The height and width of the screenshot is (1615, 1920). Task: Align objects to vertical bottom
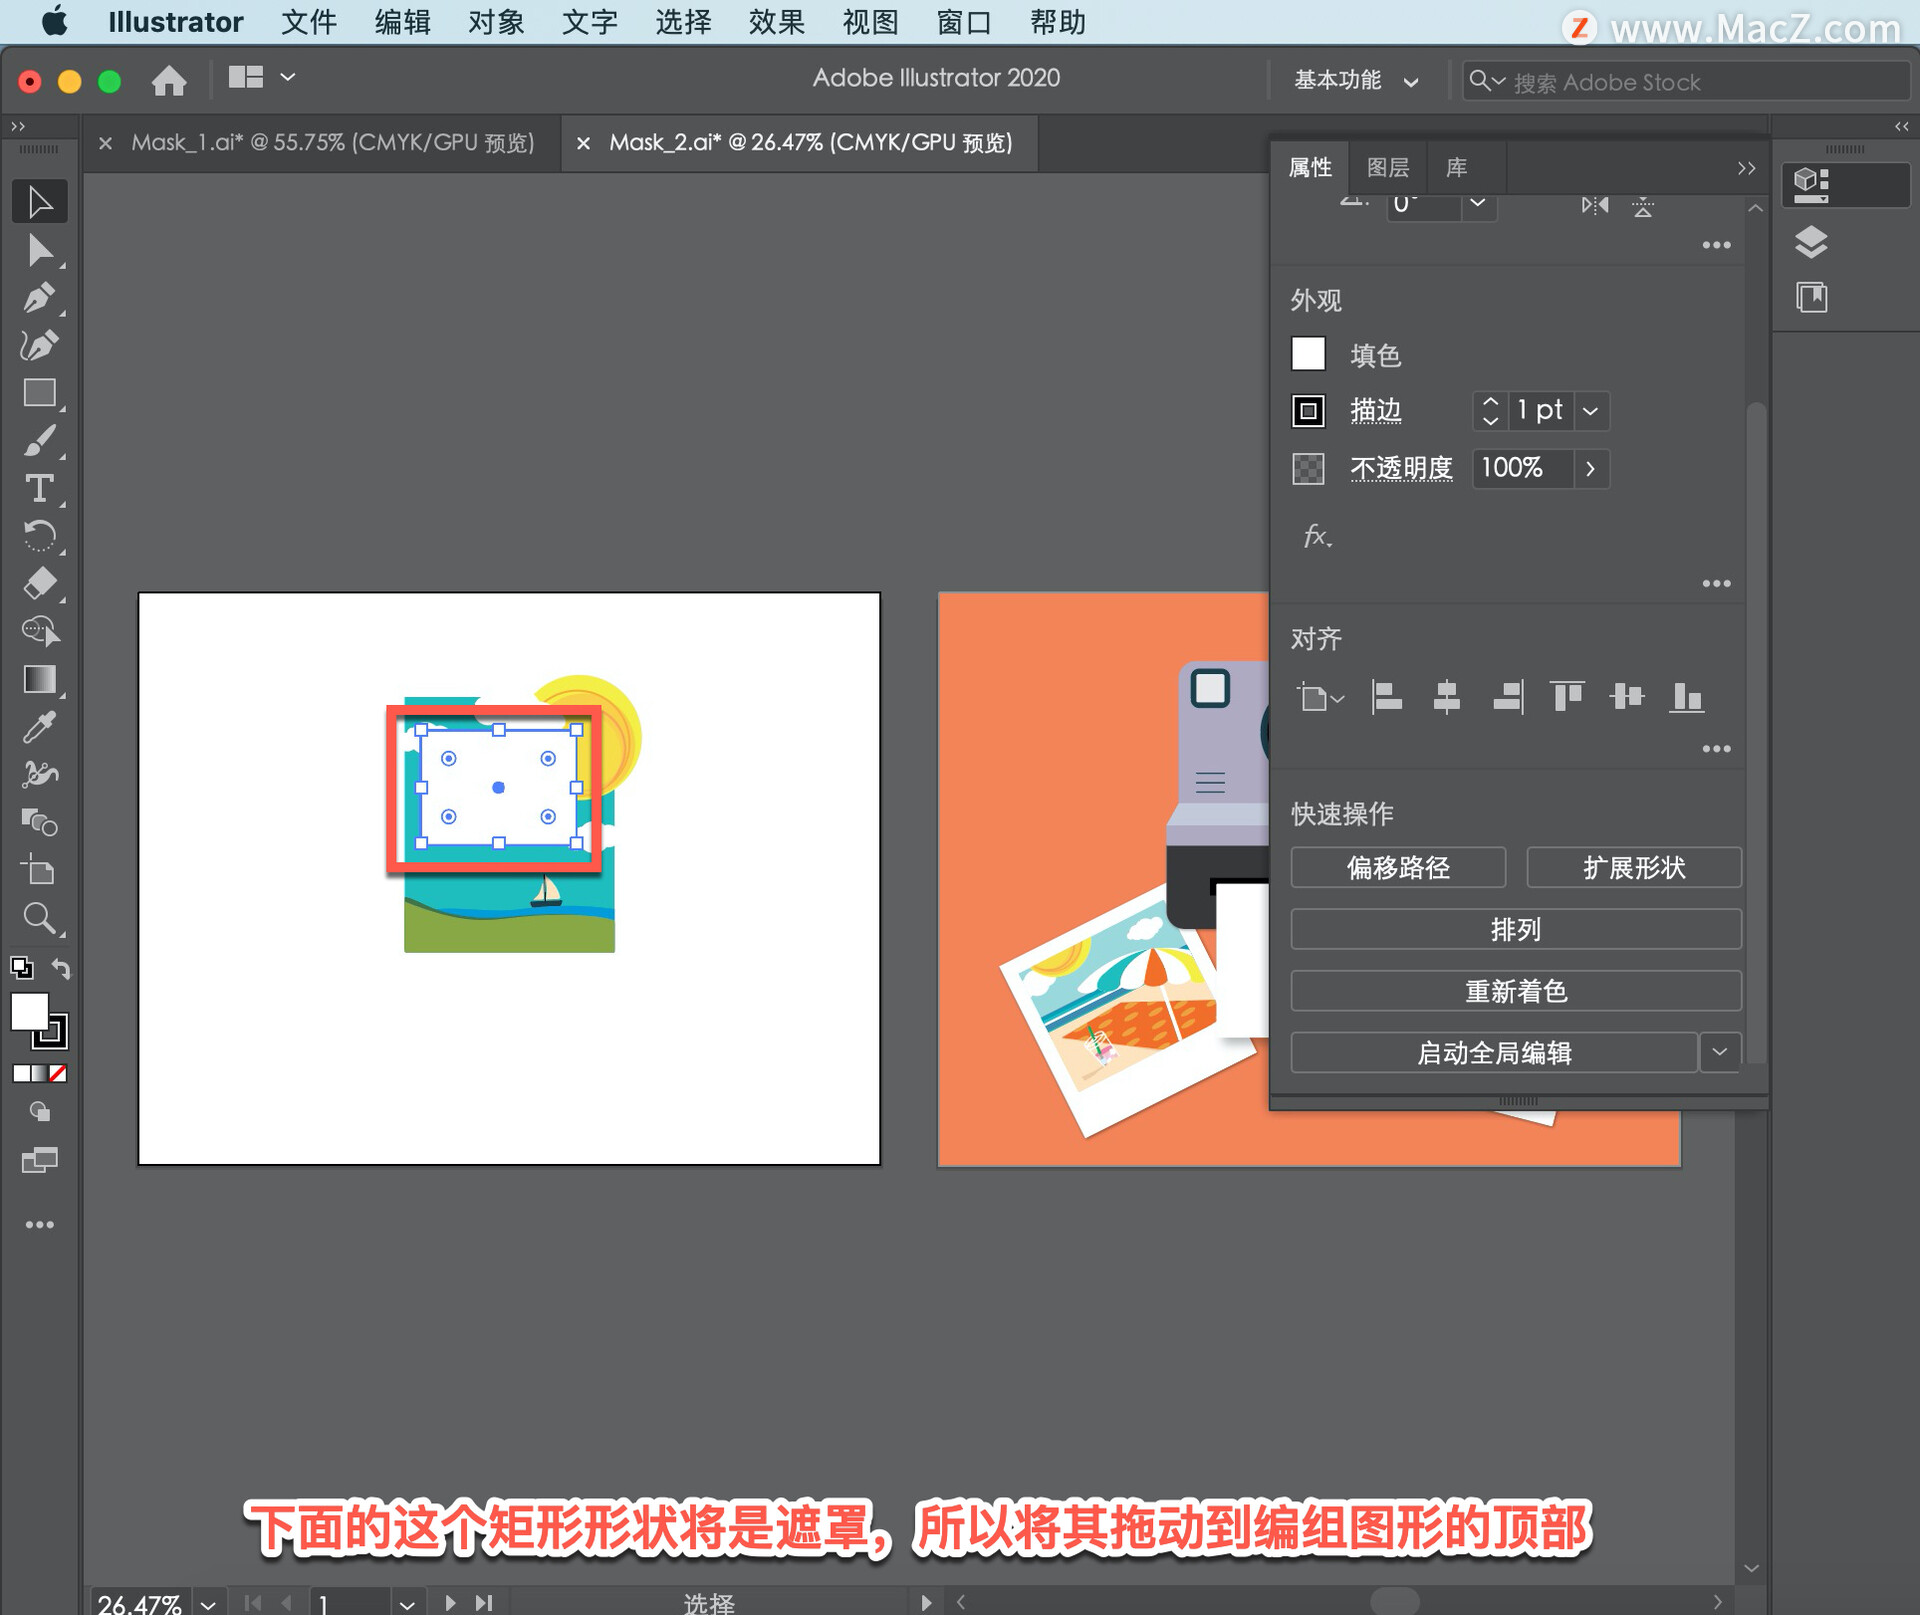click(x=1687, y=696)
